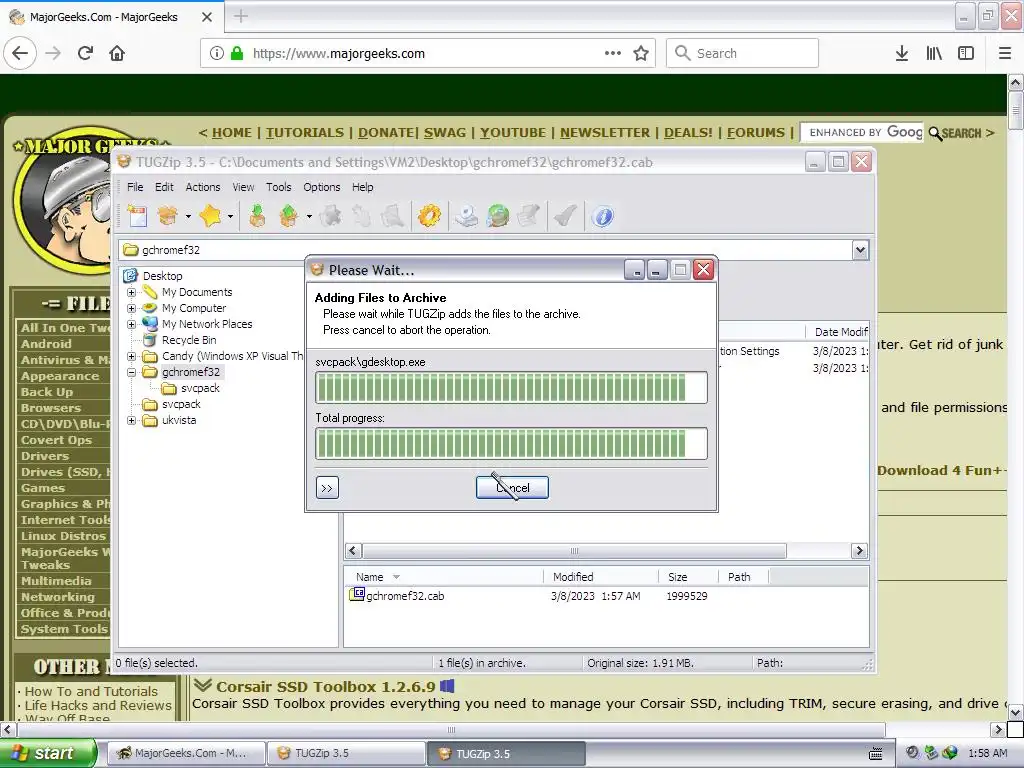Click the green globe toolbar icon
1024x768 pixels.
[x=498, y=216]
